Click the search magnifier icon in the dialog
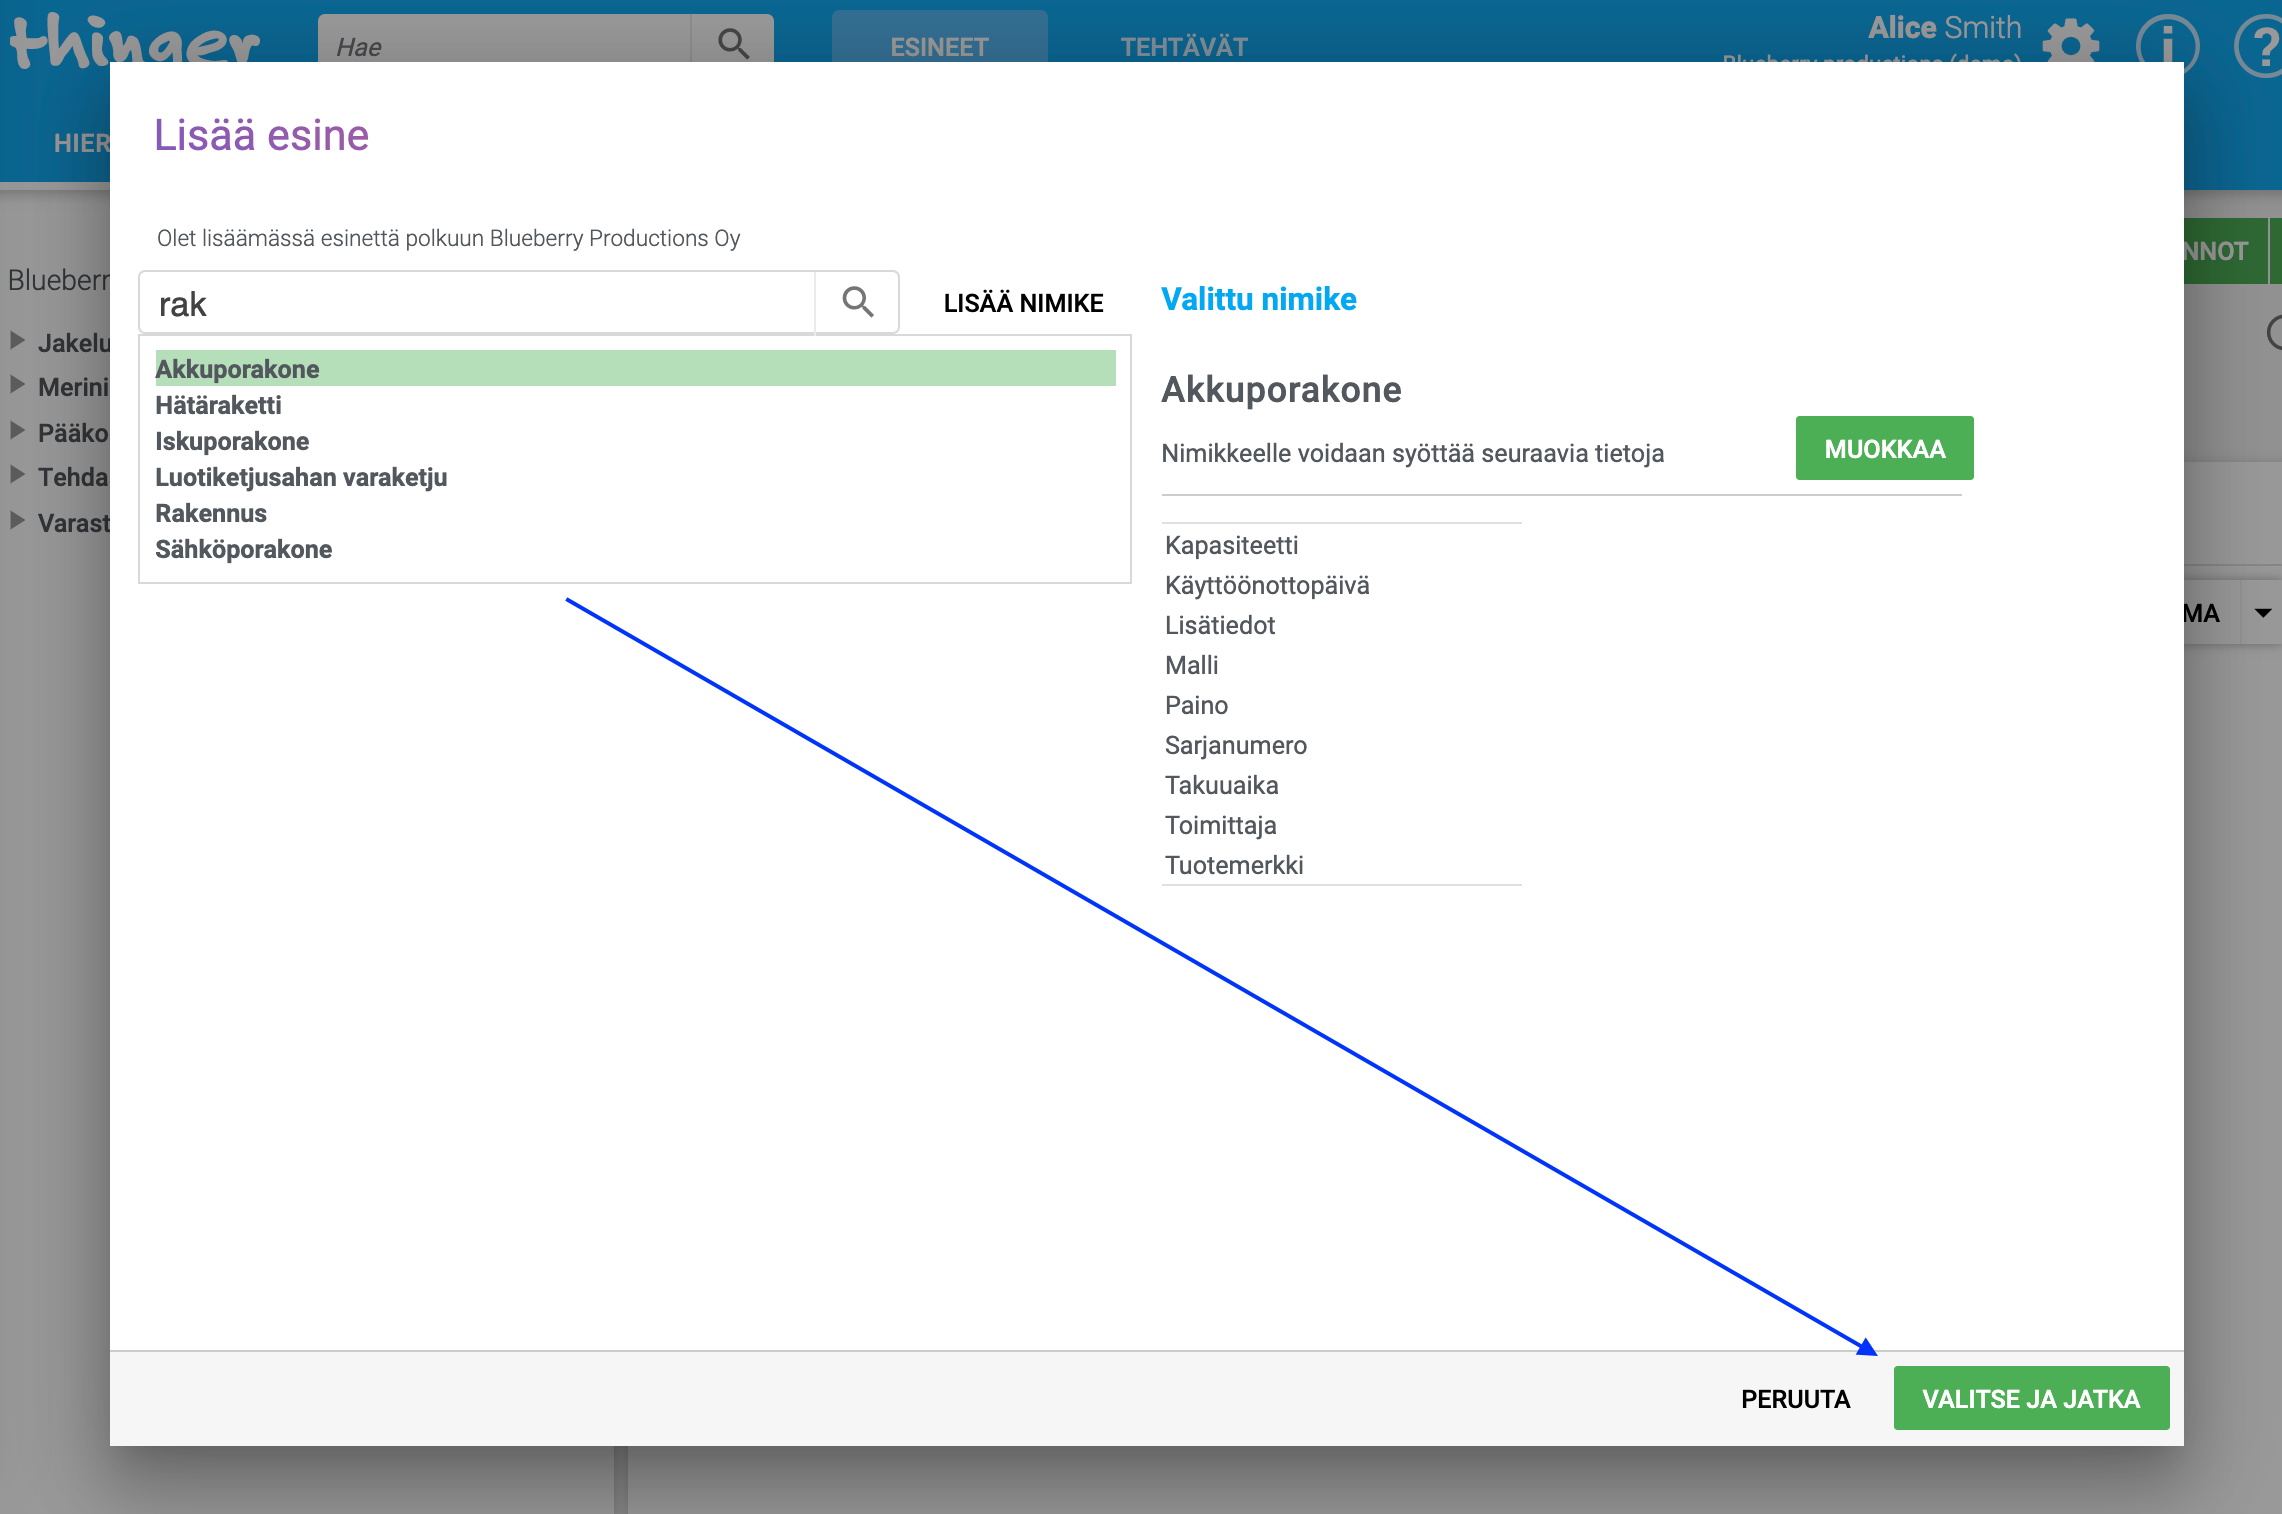Image resolution: width=2282 pixels, height=1514 pixels. tap(857, 302)
